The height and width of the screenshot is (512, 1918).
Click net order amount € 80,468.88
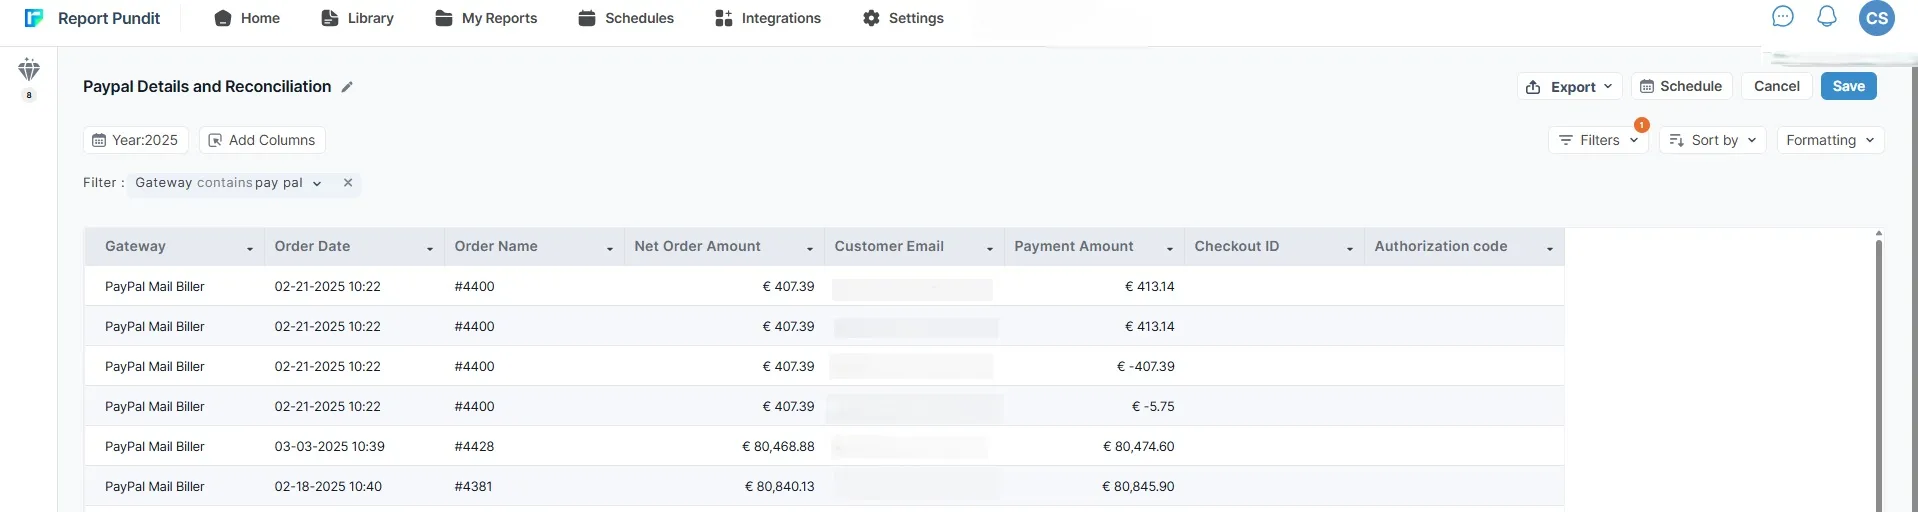[x=778, y=446]
